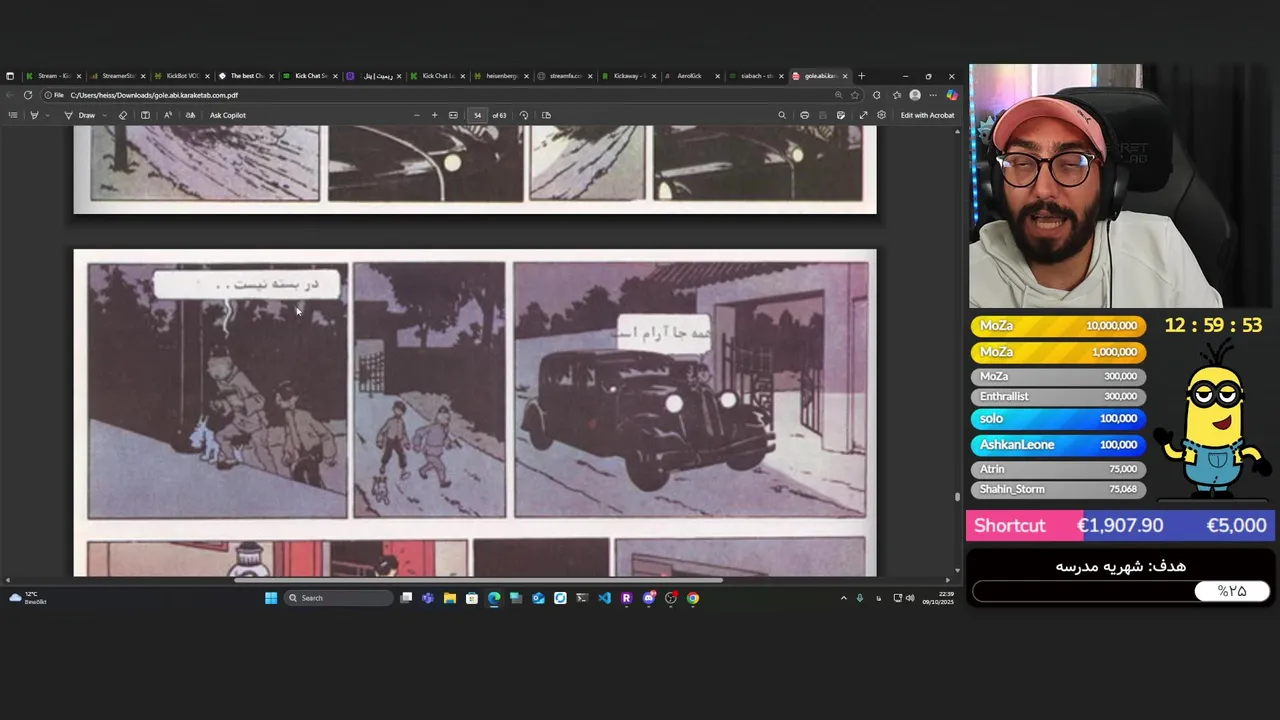Screen dimensions: 1280x720
Task: Open browser profile avatar
Action: (914, 95)
